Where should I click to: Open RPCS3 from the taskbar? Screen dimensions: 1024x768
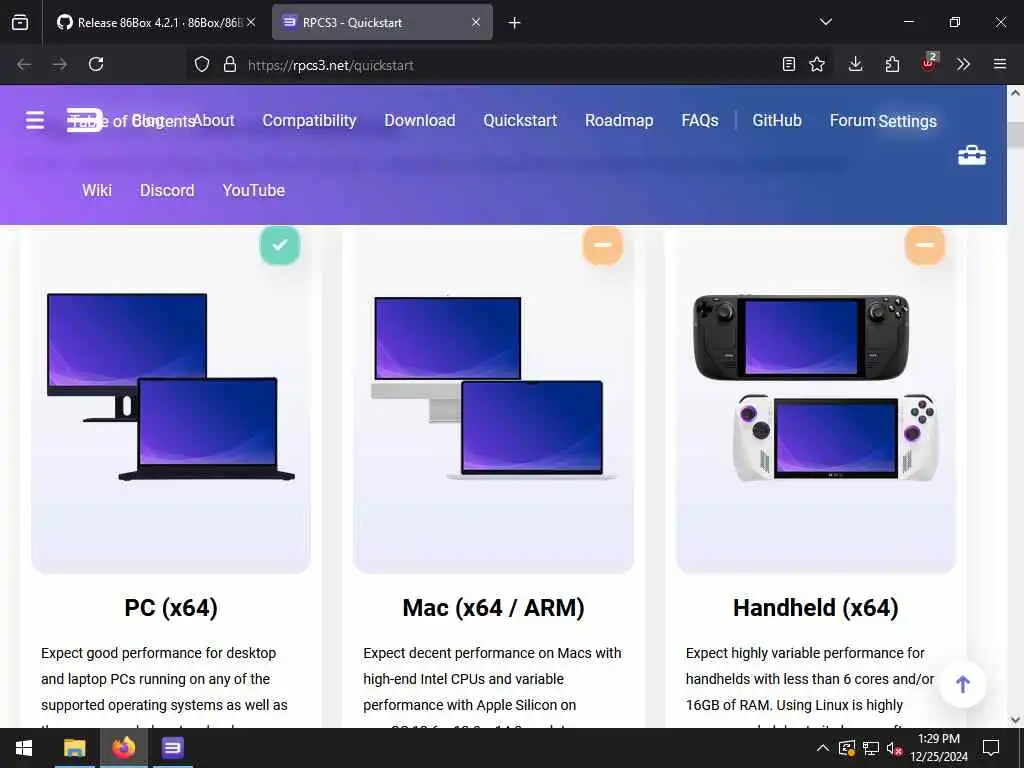(x=173, y=748)
